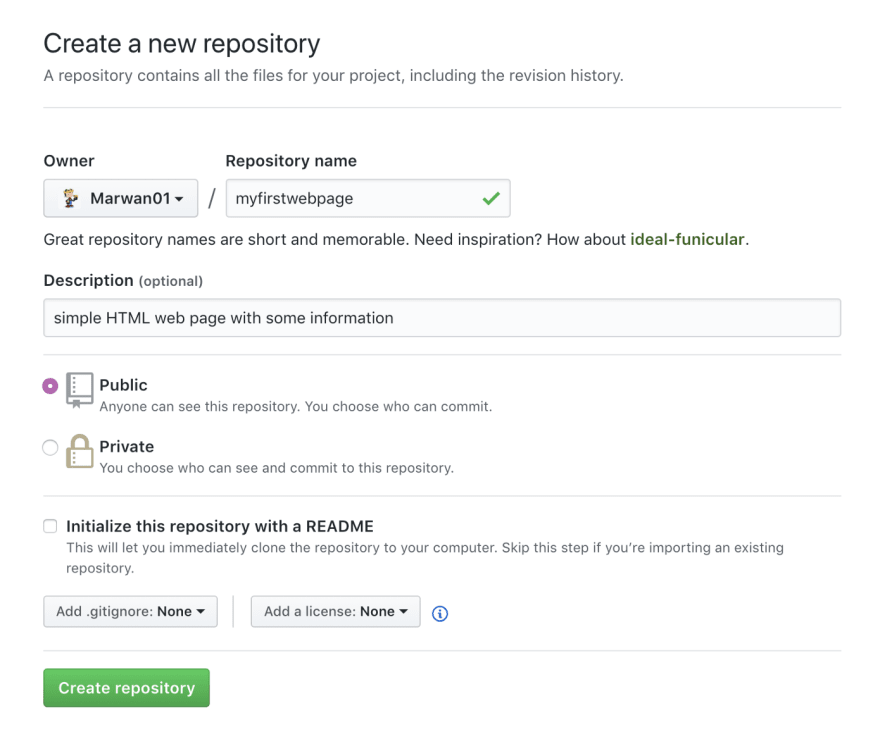This screenshot has height=739, width=880.
Task: Click the private repository lock icon
Action: click(x=79, y=451)
